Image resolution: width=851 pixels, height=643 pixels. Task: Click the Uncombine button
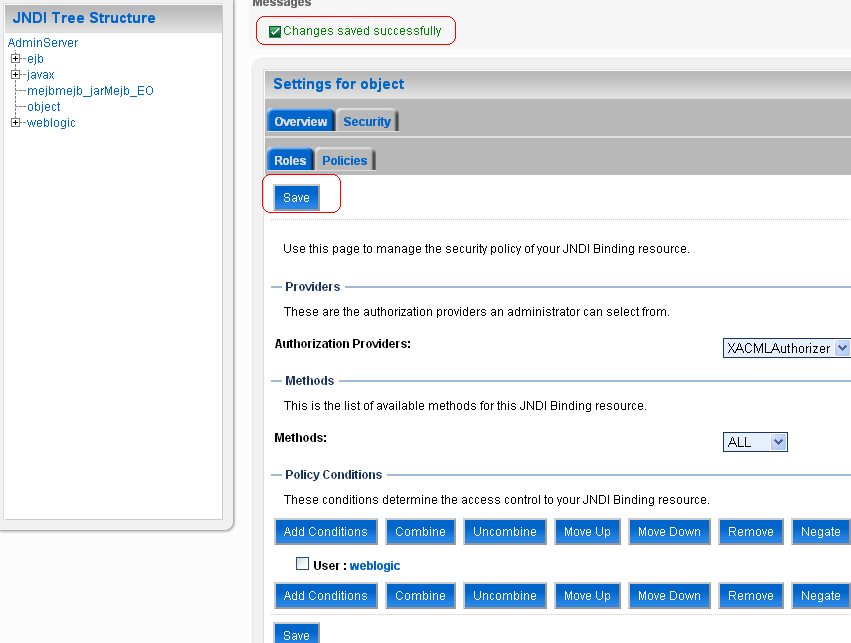pos(505,531)
